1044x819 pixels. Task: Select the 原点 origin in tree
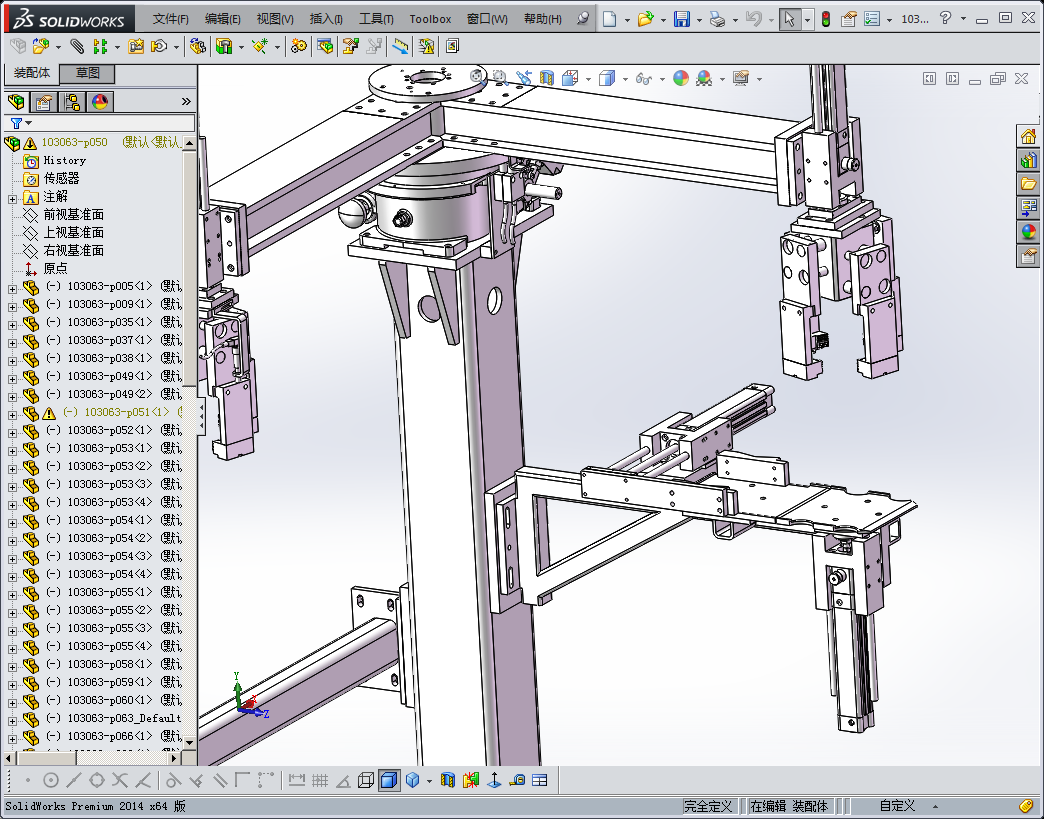pyautogui.click(x=55, y=268)
